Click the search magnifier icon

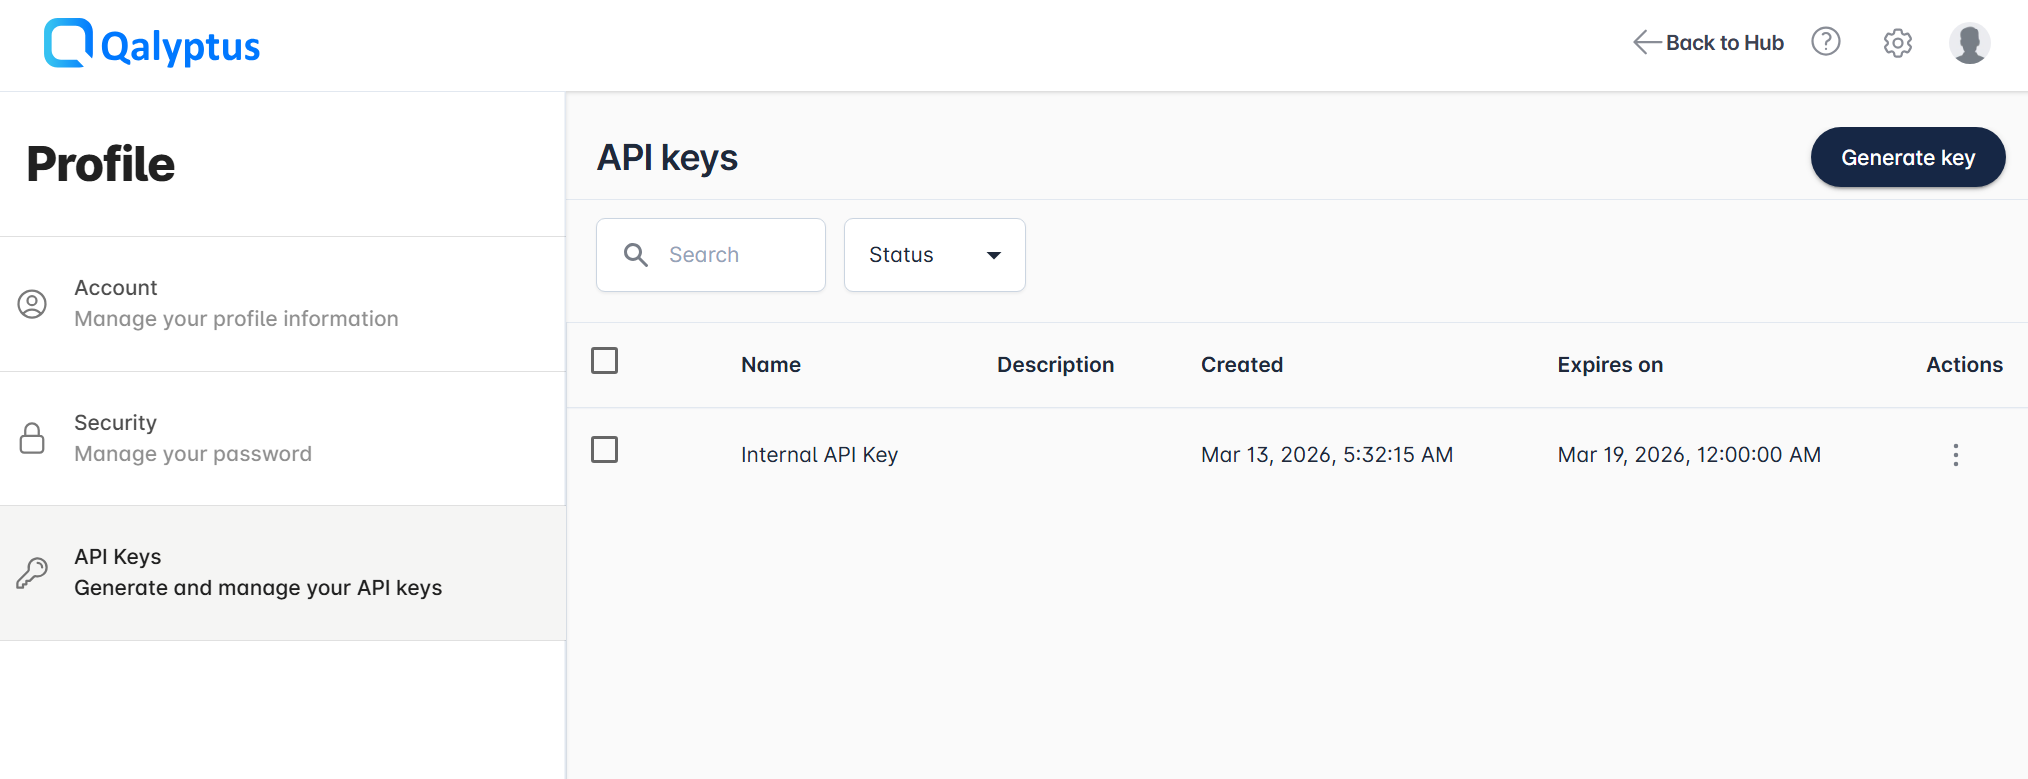tap(636, 255)
